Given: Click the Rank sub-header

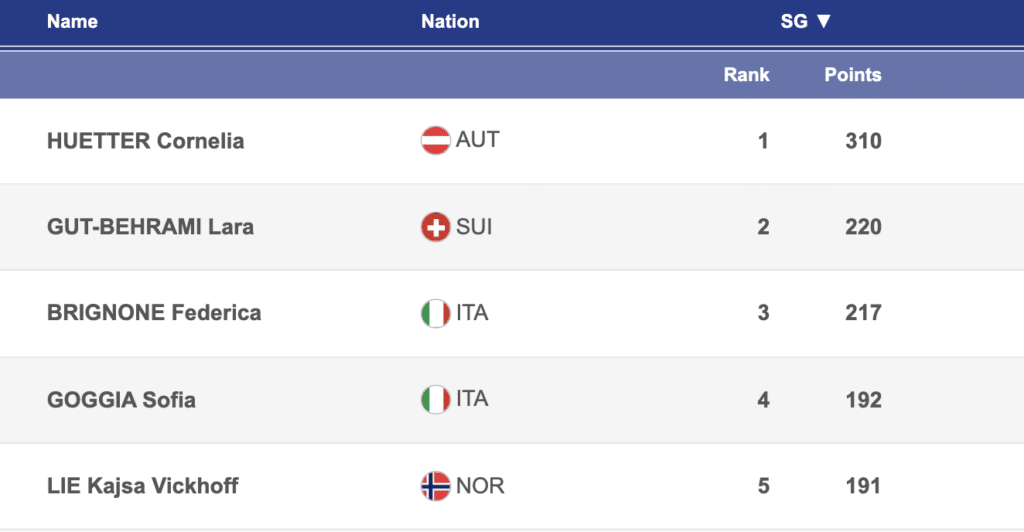Looking at the screenshot, I should pos(747,75).
